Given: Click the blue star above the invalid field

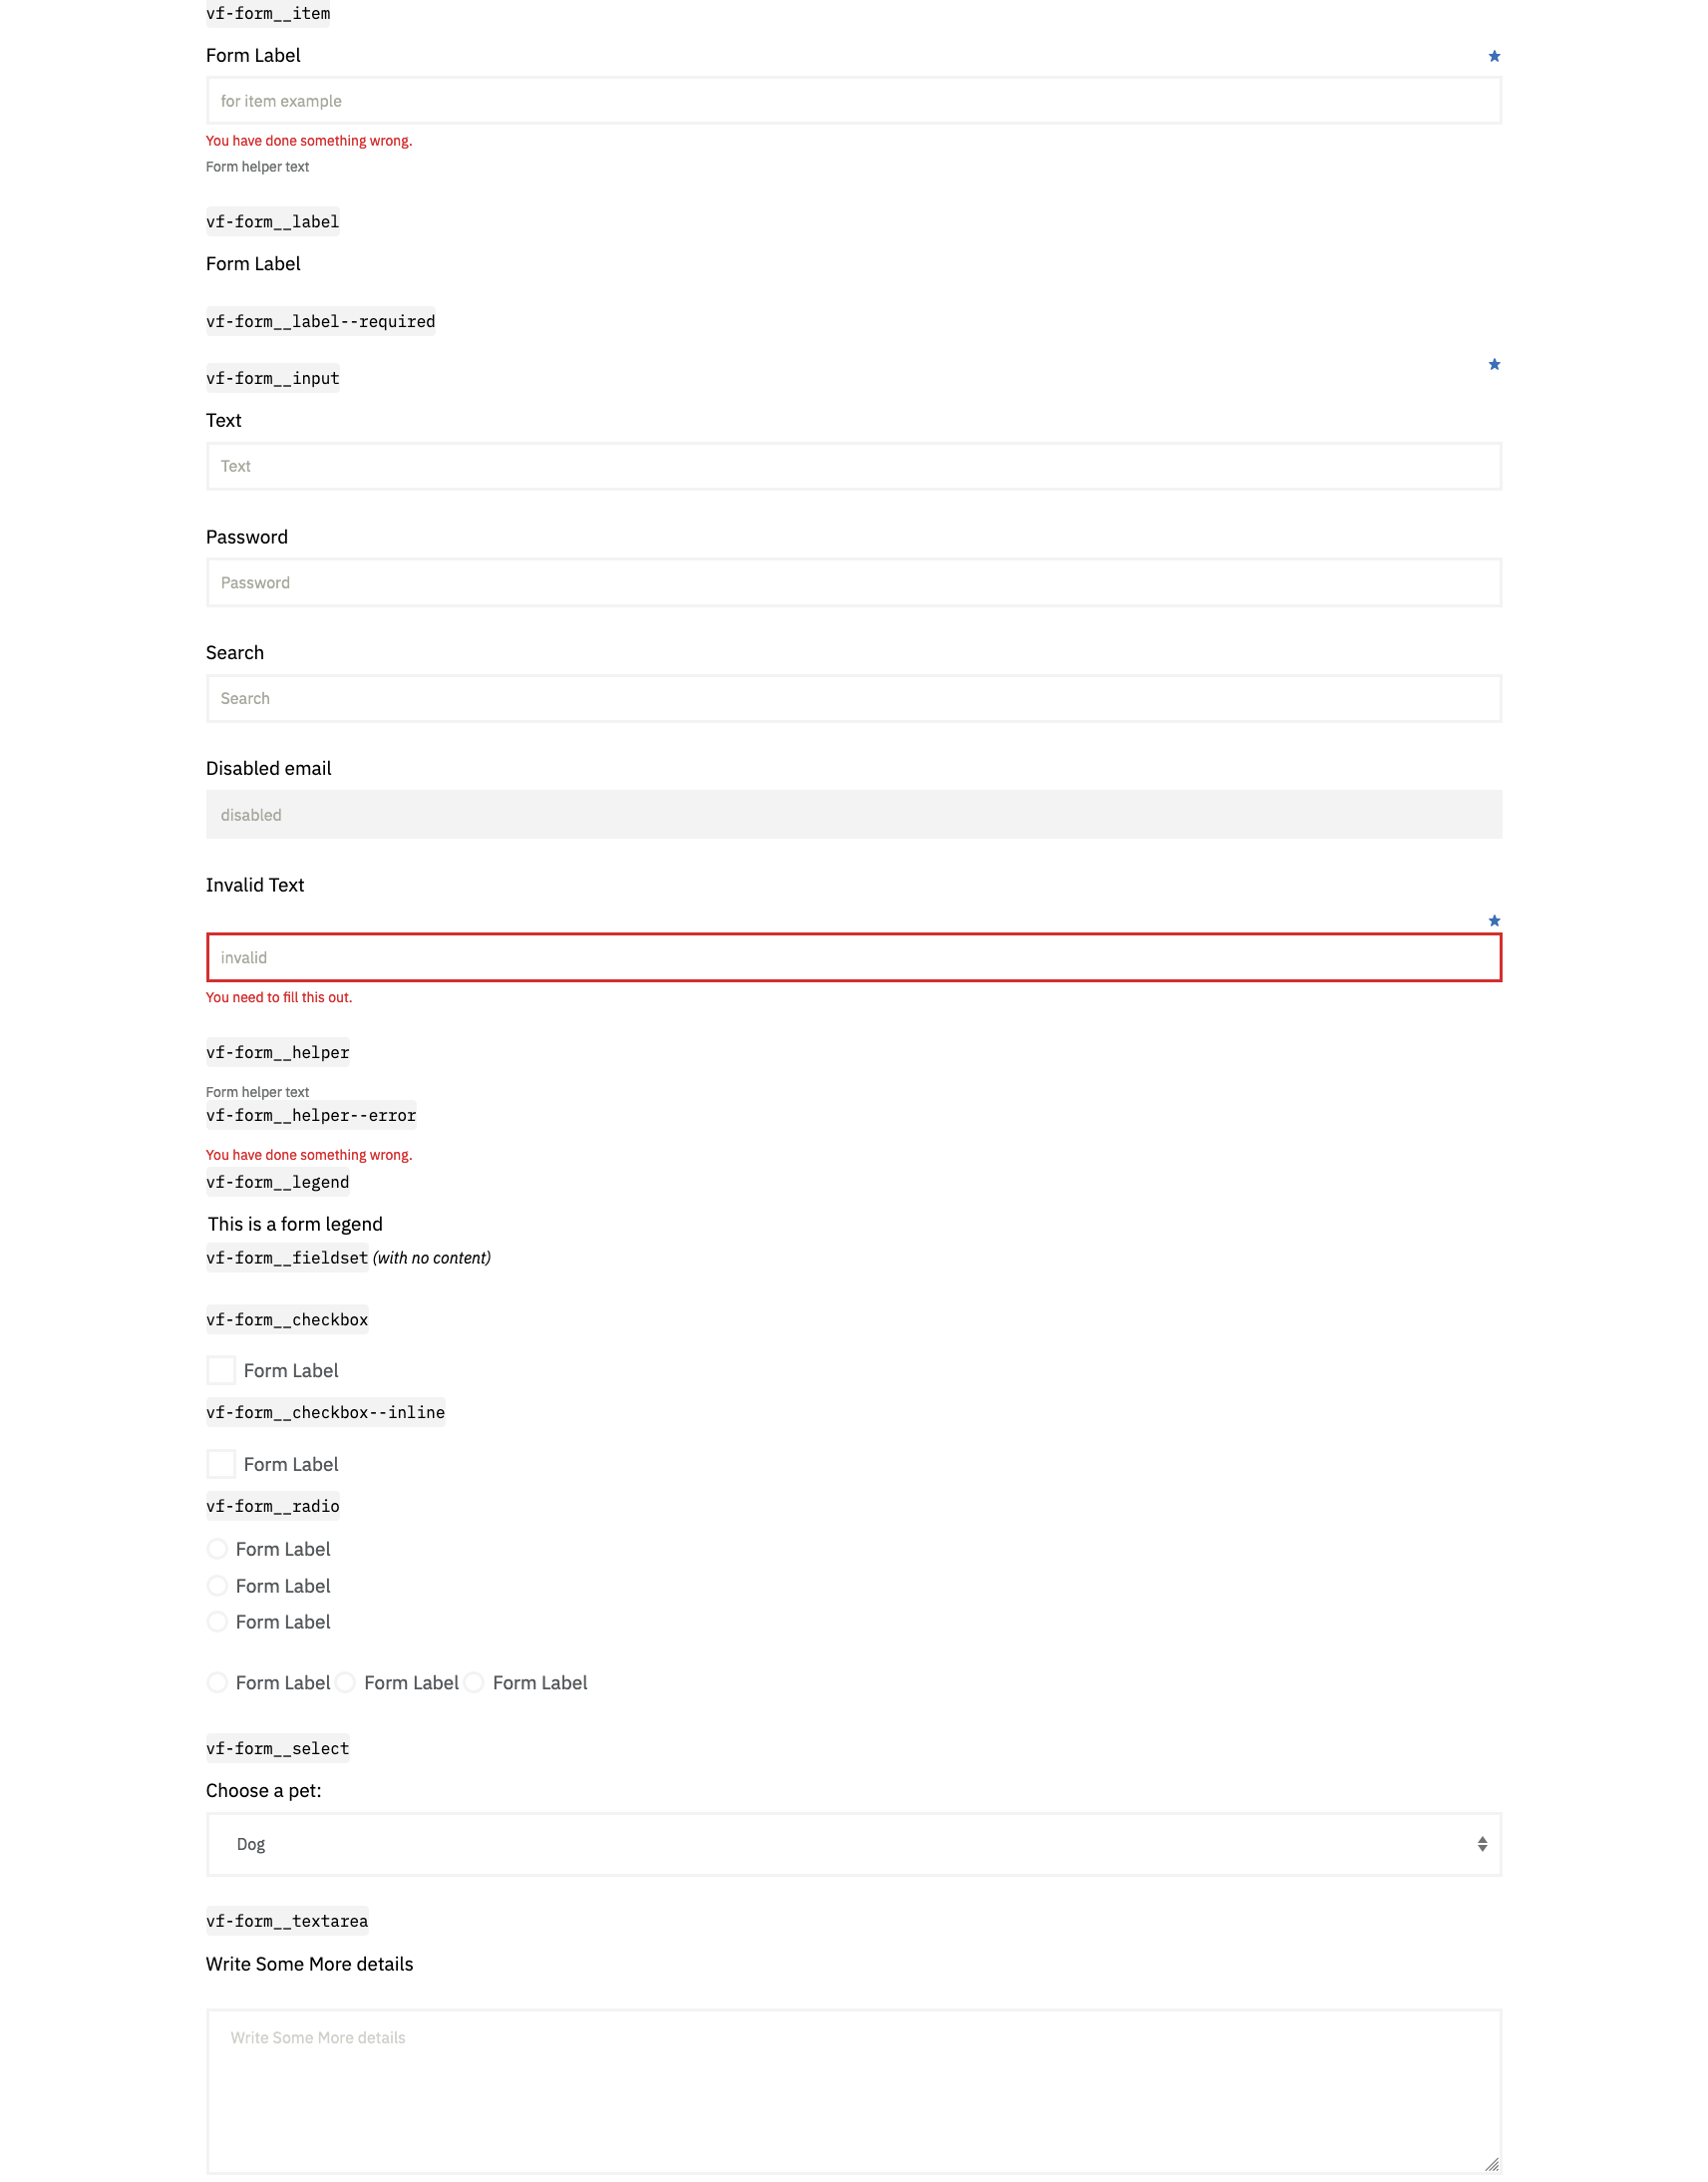Looking at the screenshot, I should (1493, 919).
